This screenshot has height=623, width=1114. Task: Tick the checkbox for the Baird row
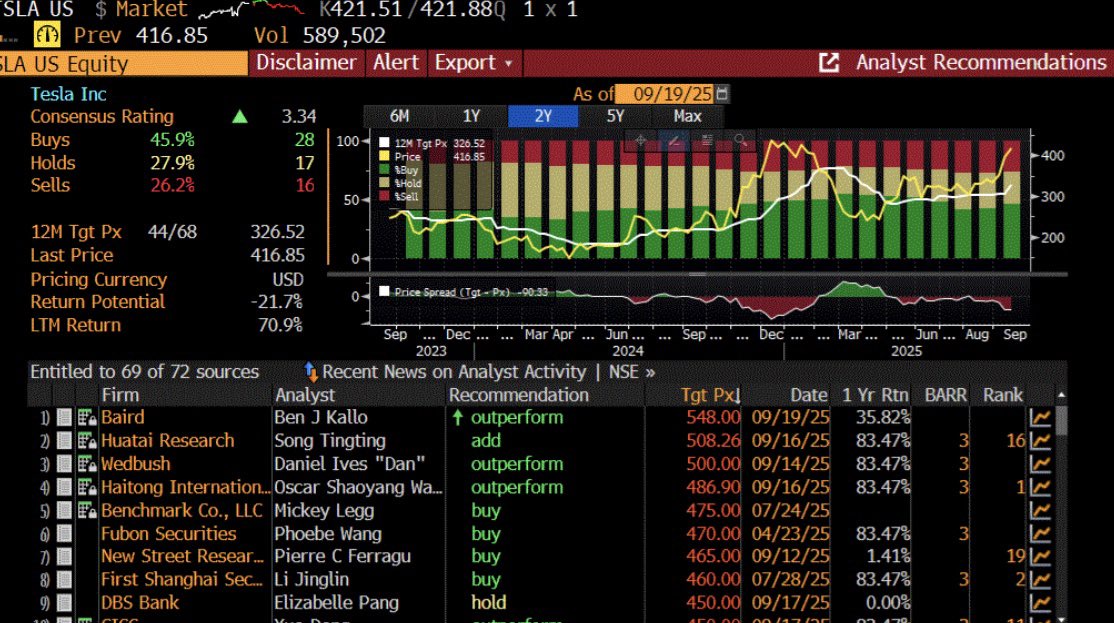coord(64,418)
